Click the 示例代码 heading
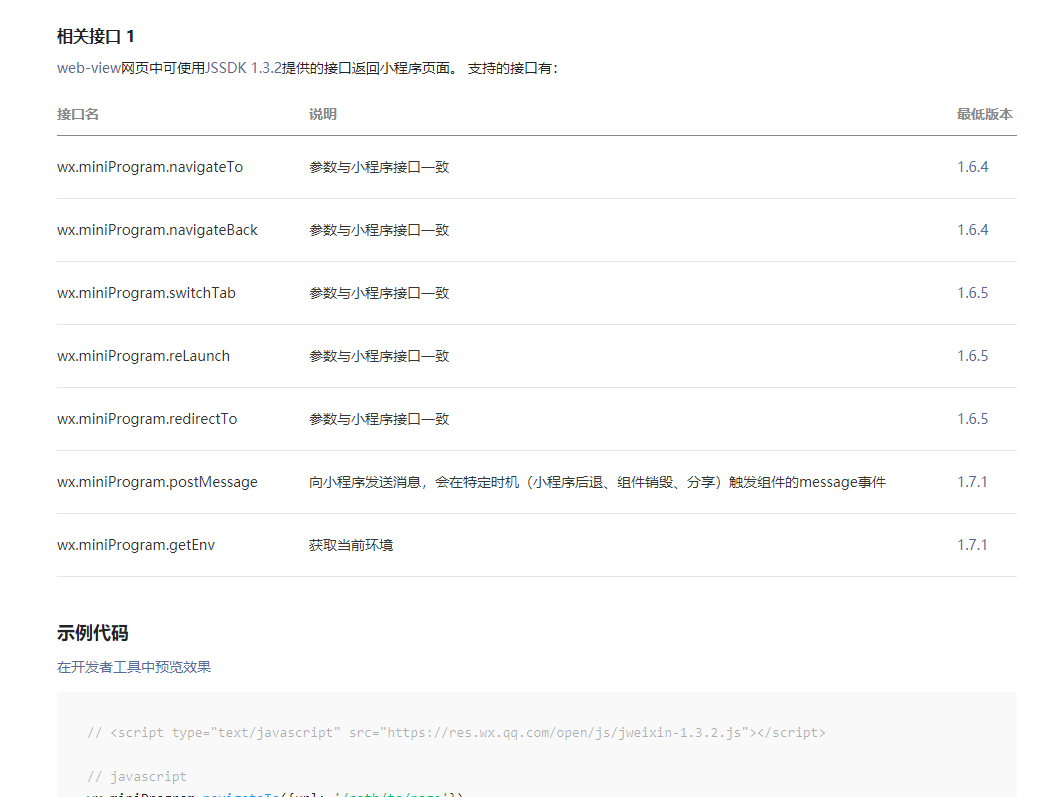The height and width of the screenshot is (797, 1061). [93, 633]
